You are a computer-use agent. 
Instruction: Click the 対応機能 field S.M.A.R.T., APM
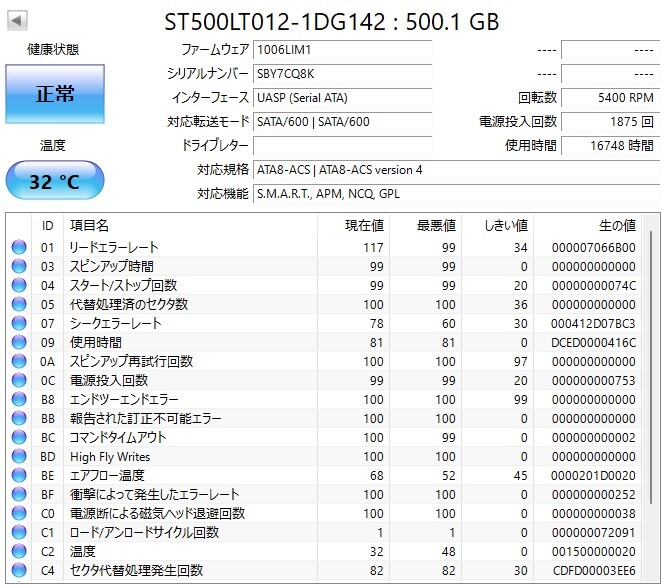coord(456,194)
